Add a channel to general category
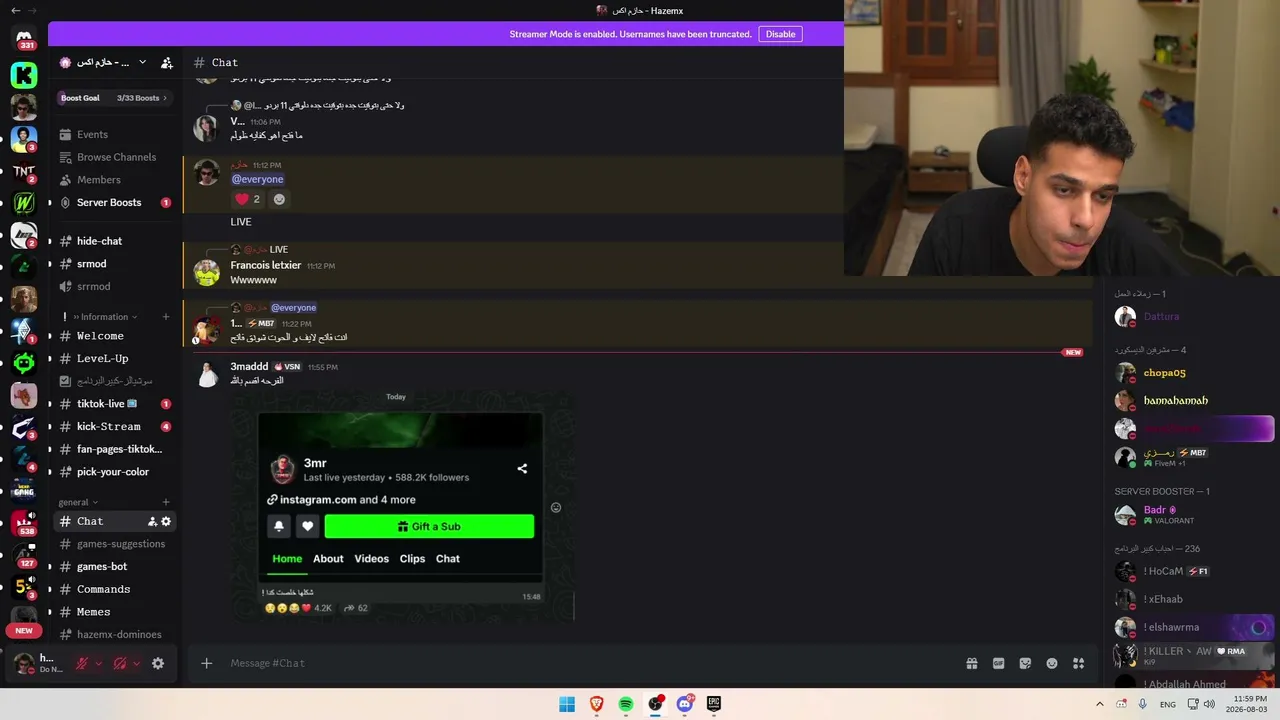 [166, 502]
